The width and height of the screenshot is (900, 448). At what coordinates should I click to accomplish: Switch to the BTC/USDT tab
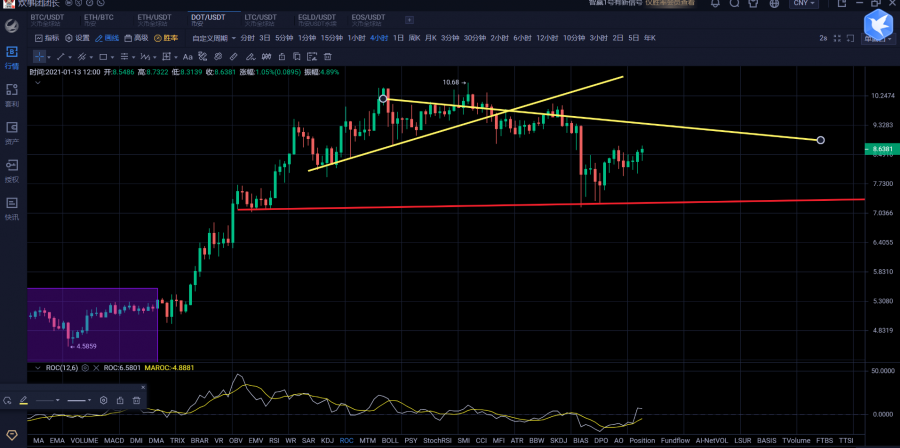click(47, 20)
